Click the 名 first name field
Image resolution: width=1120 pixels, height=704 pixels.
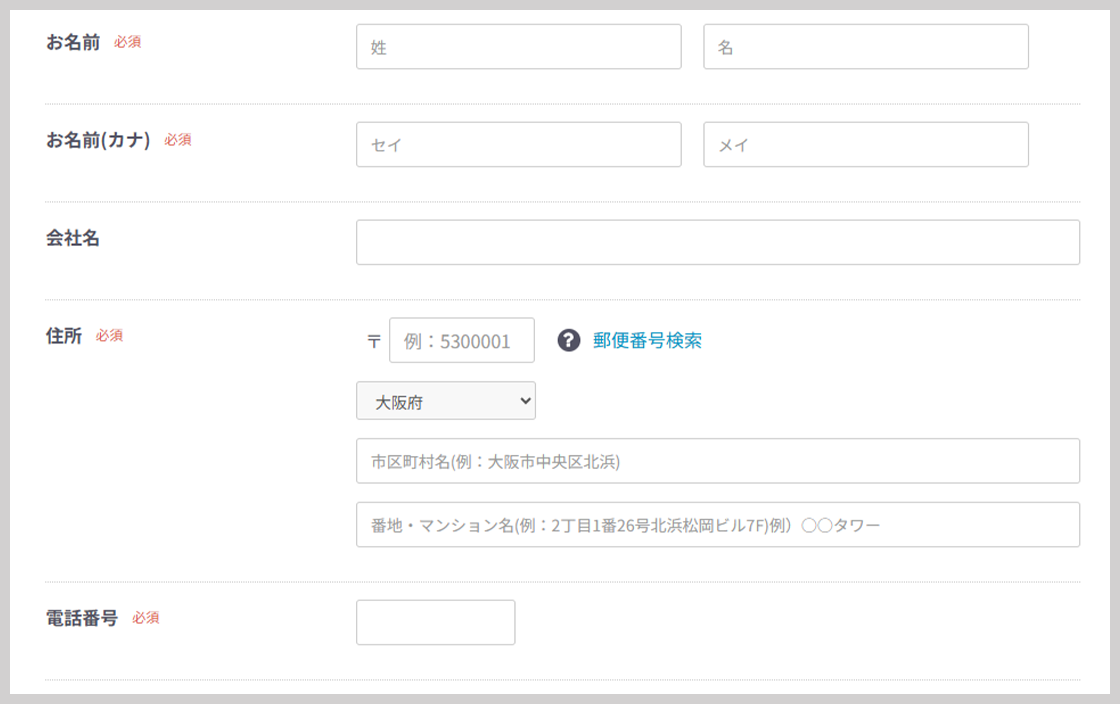click(865, 47)
